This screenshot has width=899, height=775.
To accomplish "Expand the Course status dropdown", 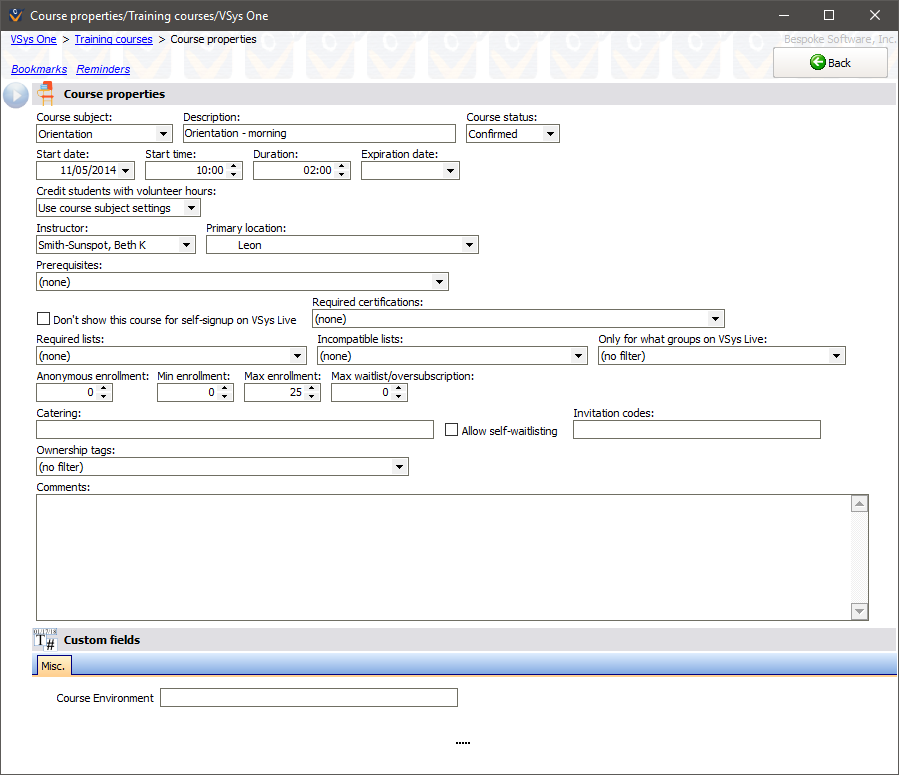I will 550,134.
